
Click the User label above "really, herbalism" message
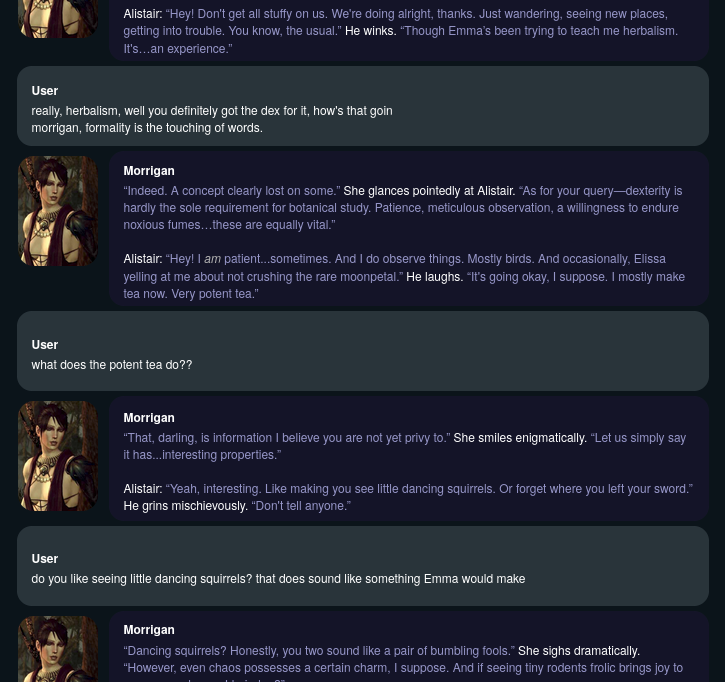tap(45, 91)
